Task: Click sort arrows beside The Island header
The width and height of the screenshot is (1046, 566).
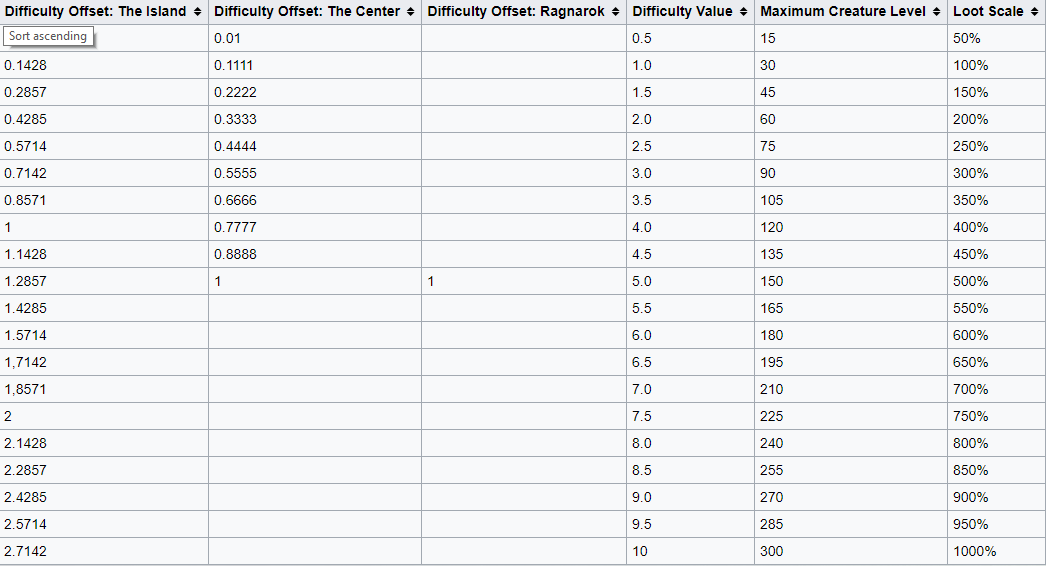Action: [197, 12]
